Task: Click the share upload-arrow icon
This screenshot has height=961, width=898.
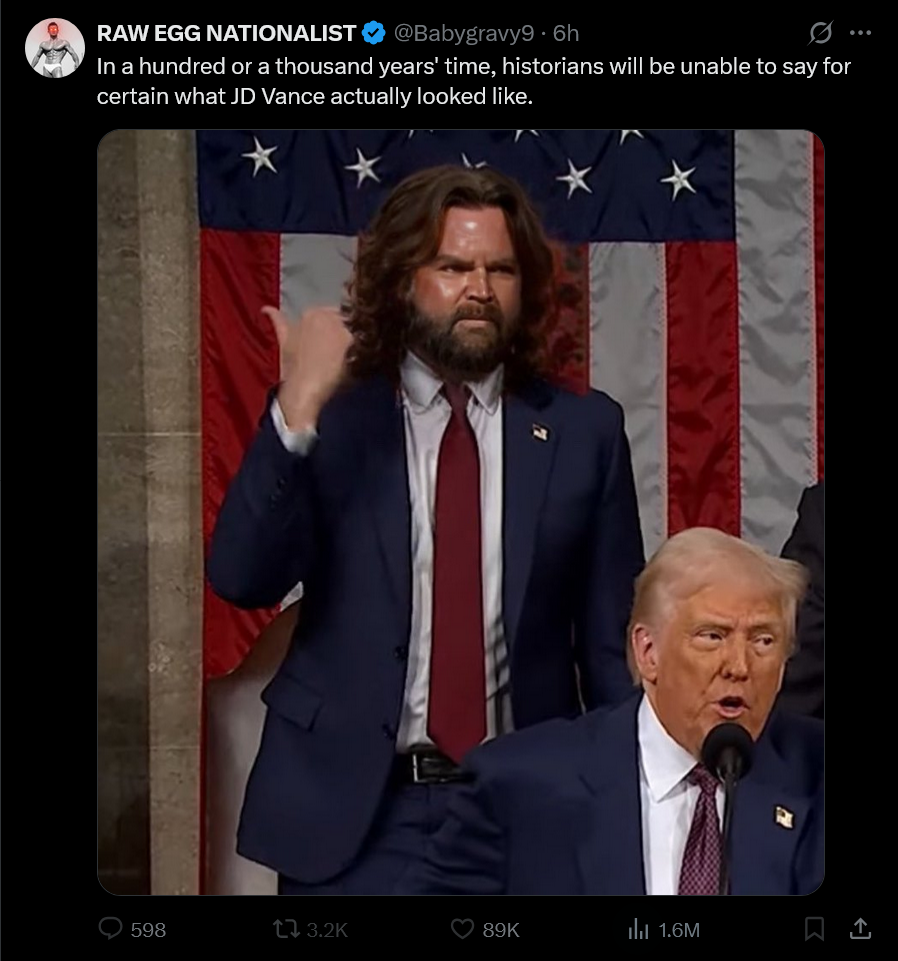Action: click(860, 929)
